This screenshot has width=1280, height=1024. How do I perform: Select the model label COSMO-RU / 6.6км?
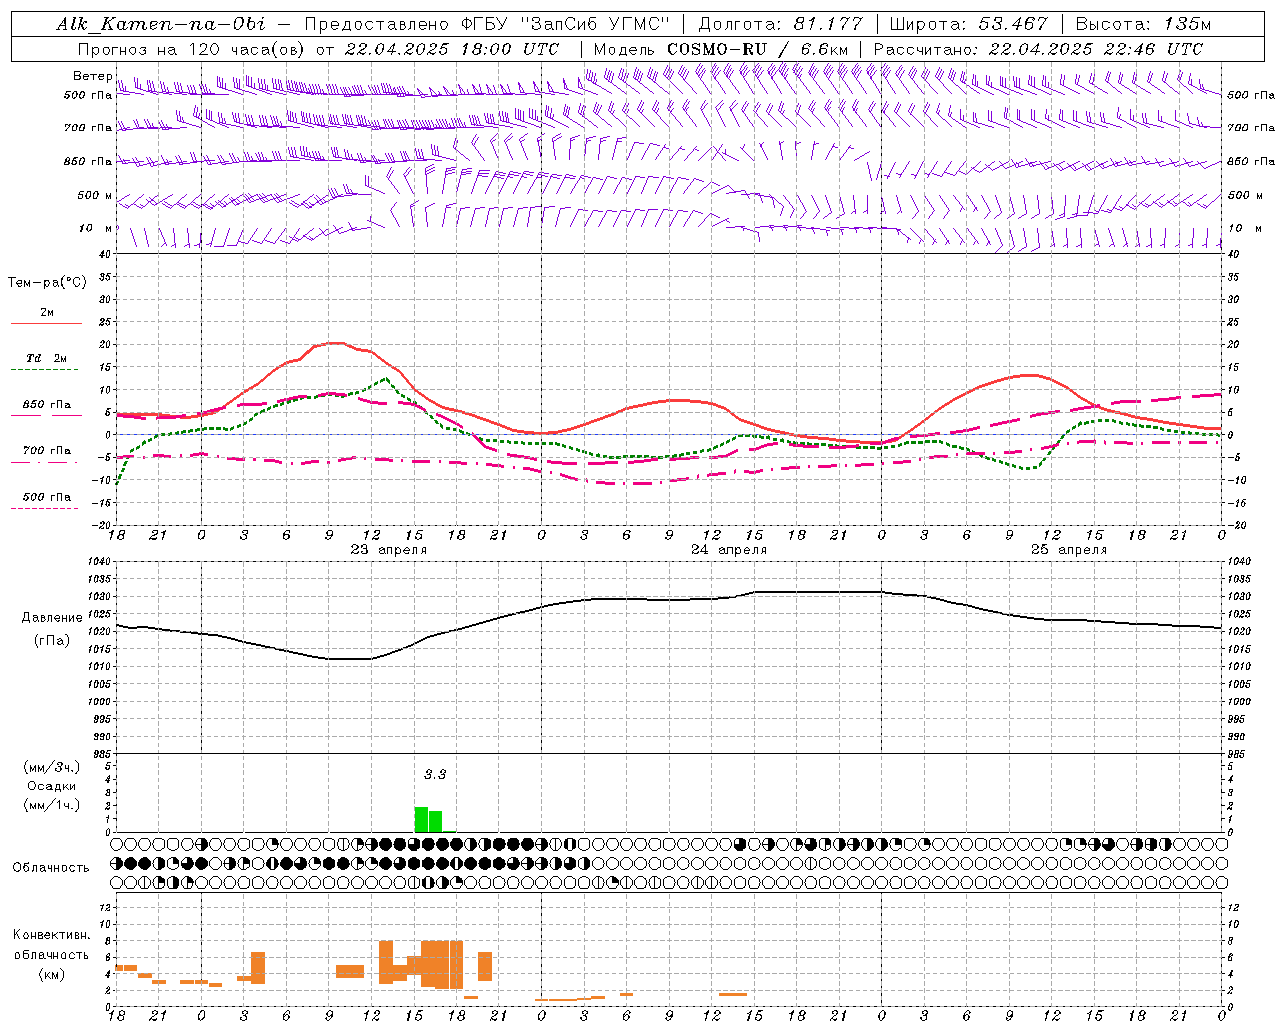[x=757, y=49]
